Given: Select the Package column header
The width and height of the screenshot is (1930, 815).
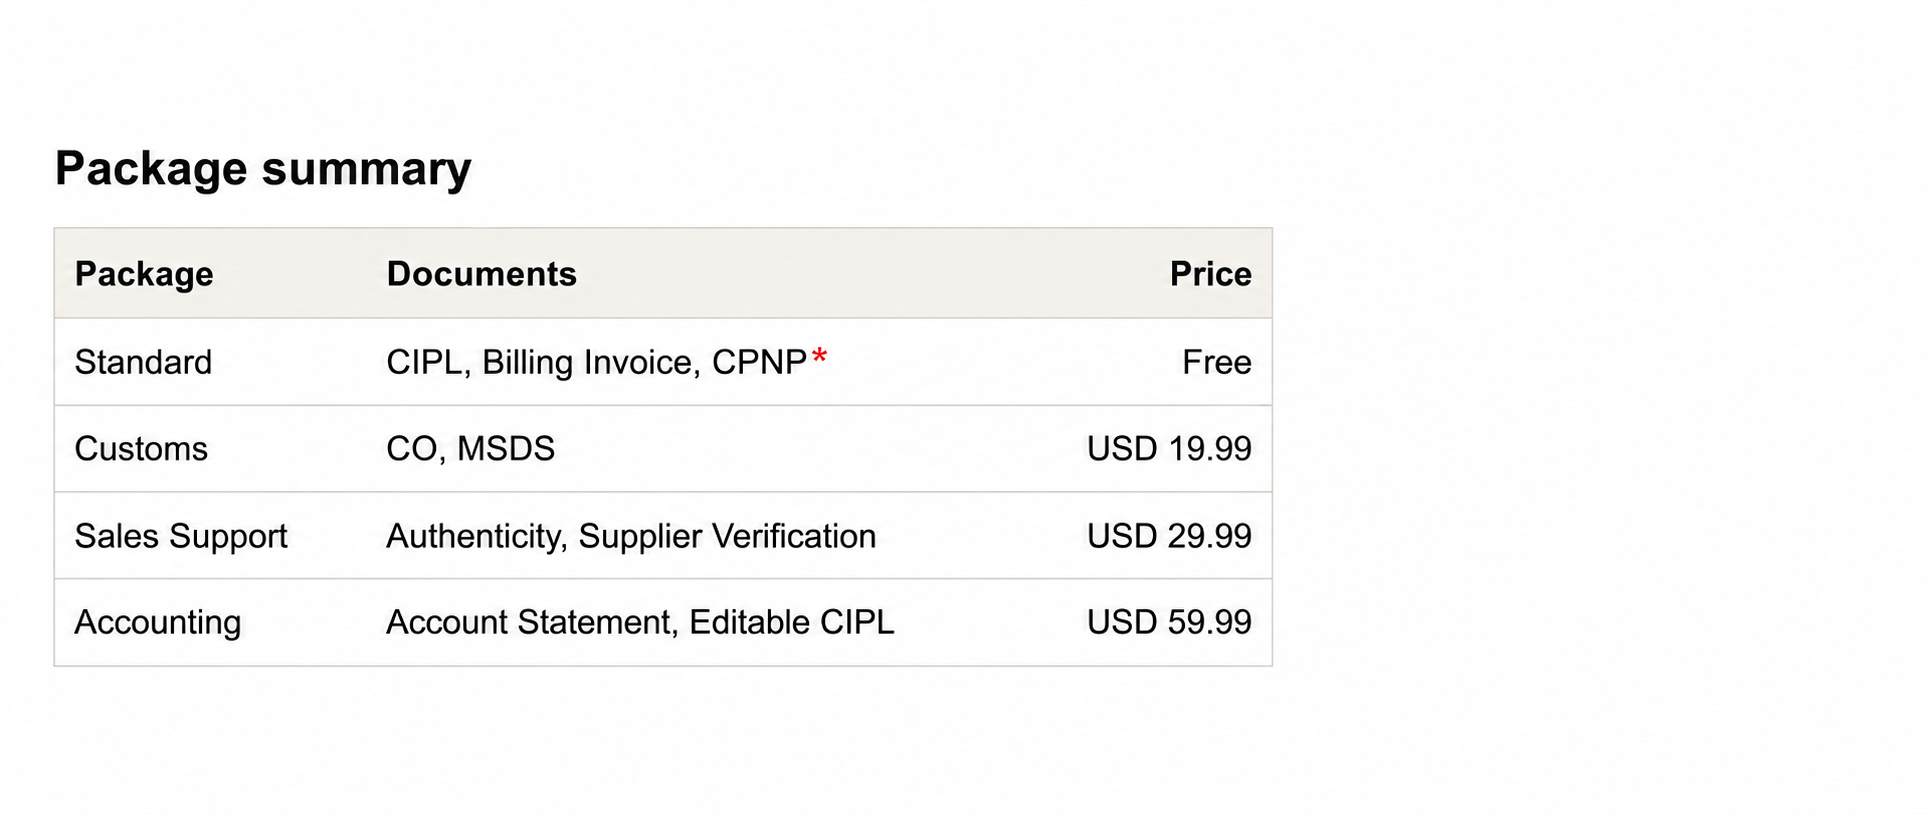Looking at the screenshot, I should click(144, 274).
